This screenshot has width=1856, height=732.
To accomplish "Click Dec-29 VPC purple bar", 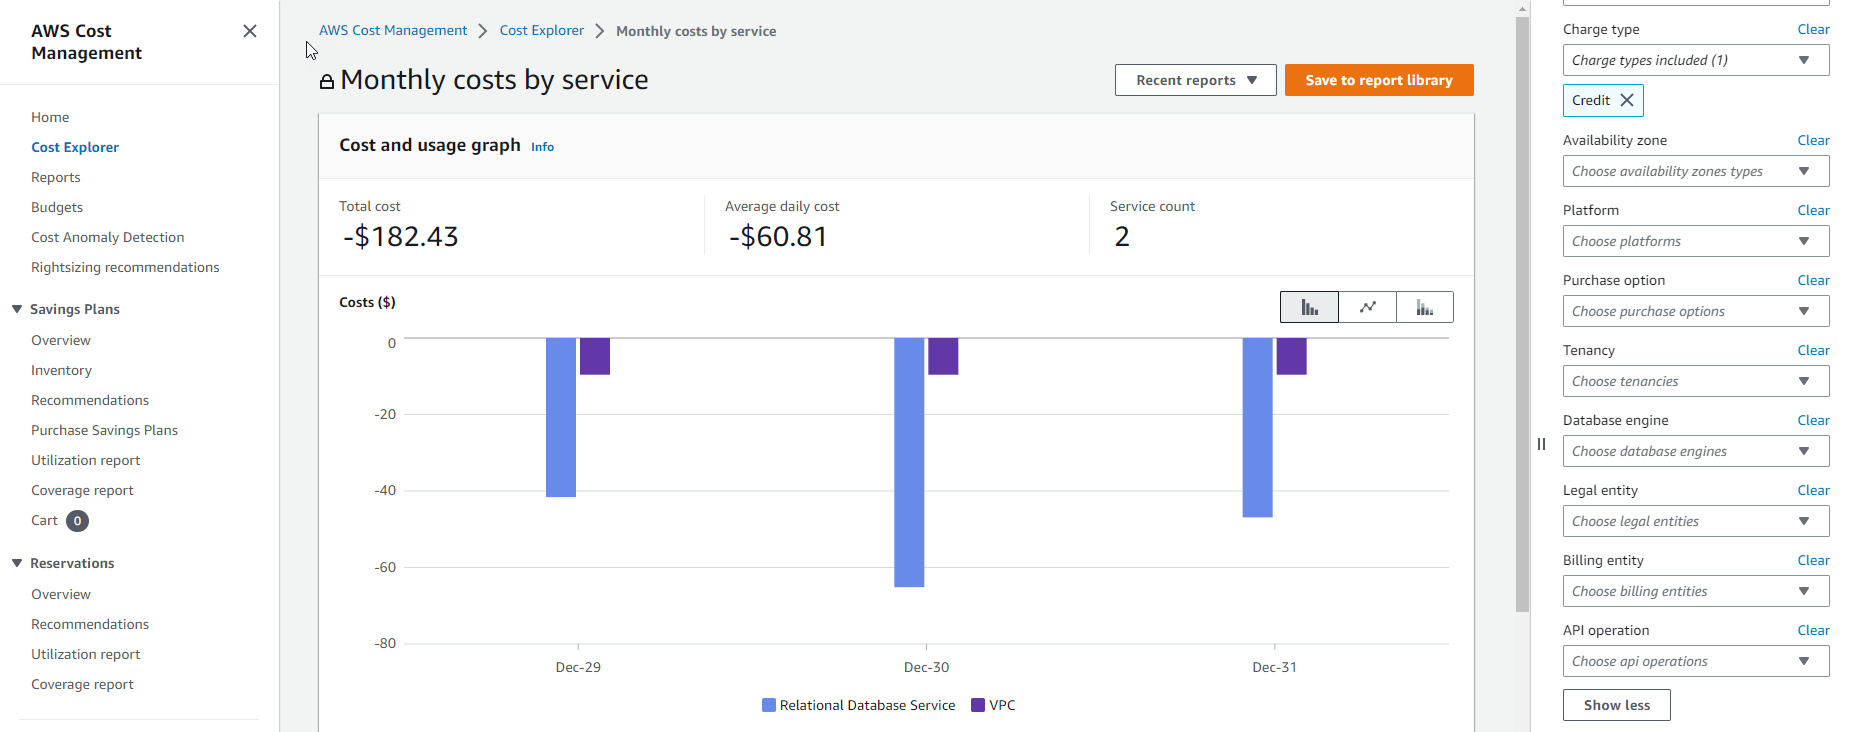I will pyautogui.click(x=595, y=356).
